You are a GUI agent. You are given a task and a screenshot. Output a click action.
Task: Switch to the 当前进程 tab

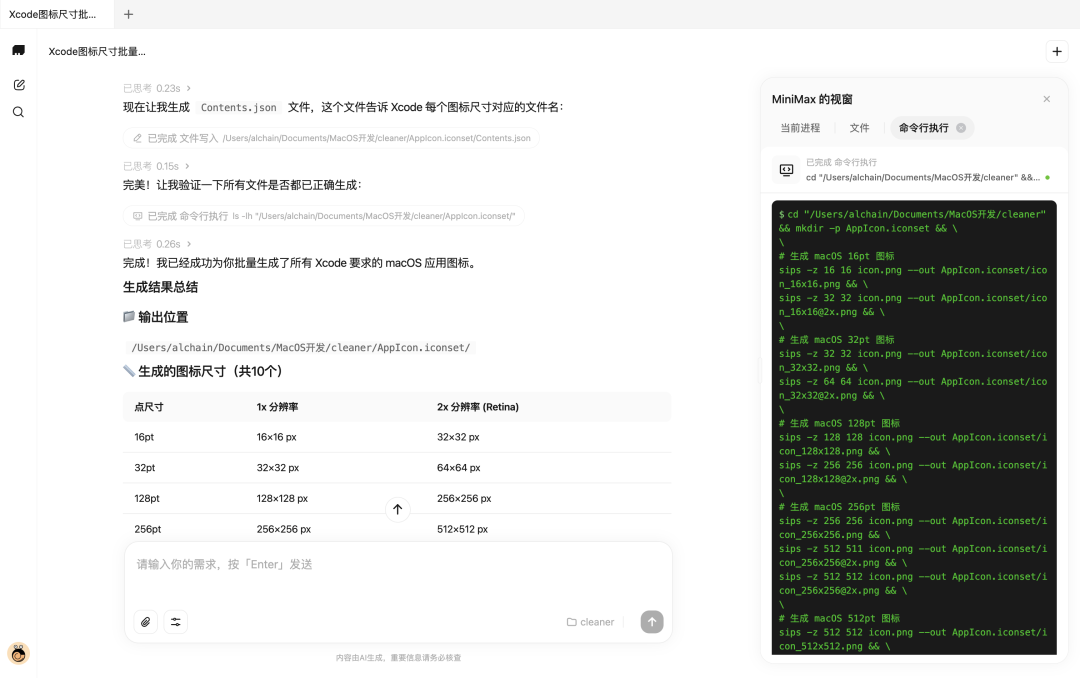pyautogui.click(x=800, y=128)
